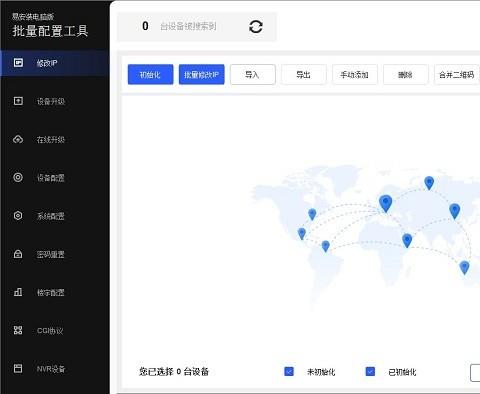This screenshot has height=394, width=480.
Task: Click the 批量修改IP button
Action: 201,74
